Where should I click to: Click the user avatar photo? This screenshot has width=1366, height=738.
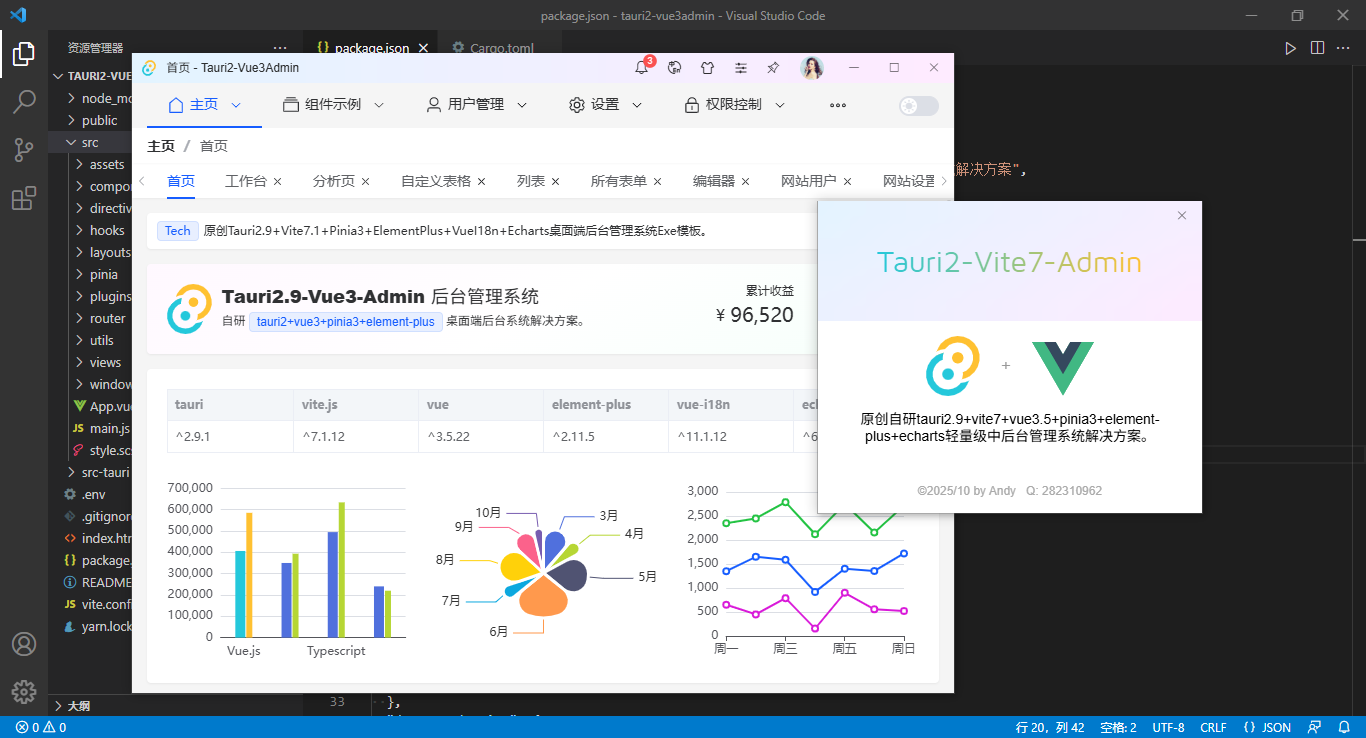coord(812,67)
